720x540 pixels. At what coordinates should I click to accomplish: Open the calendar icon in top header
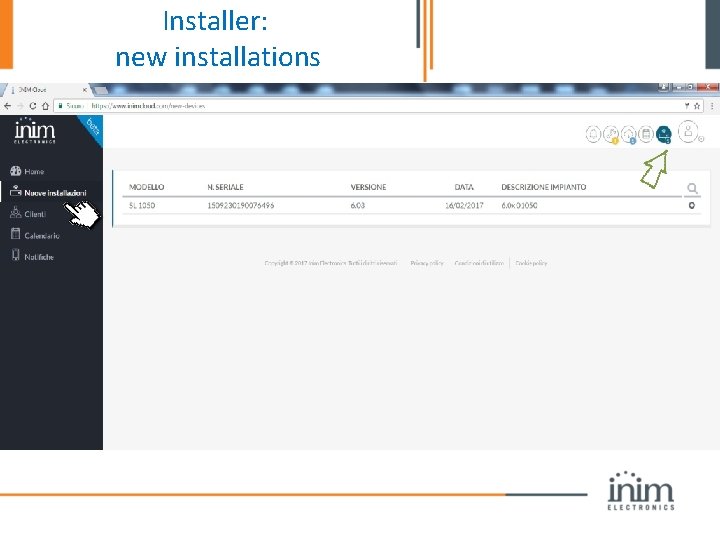(646, 134)
